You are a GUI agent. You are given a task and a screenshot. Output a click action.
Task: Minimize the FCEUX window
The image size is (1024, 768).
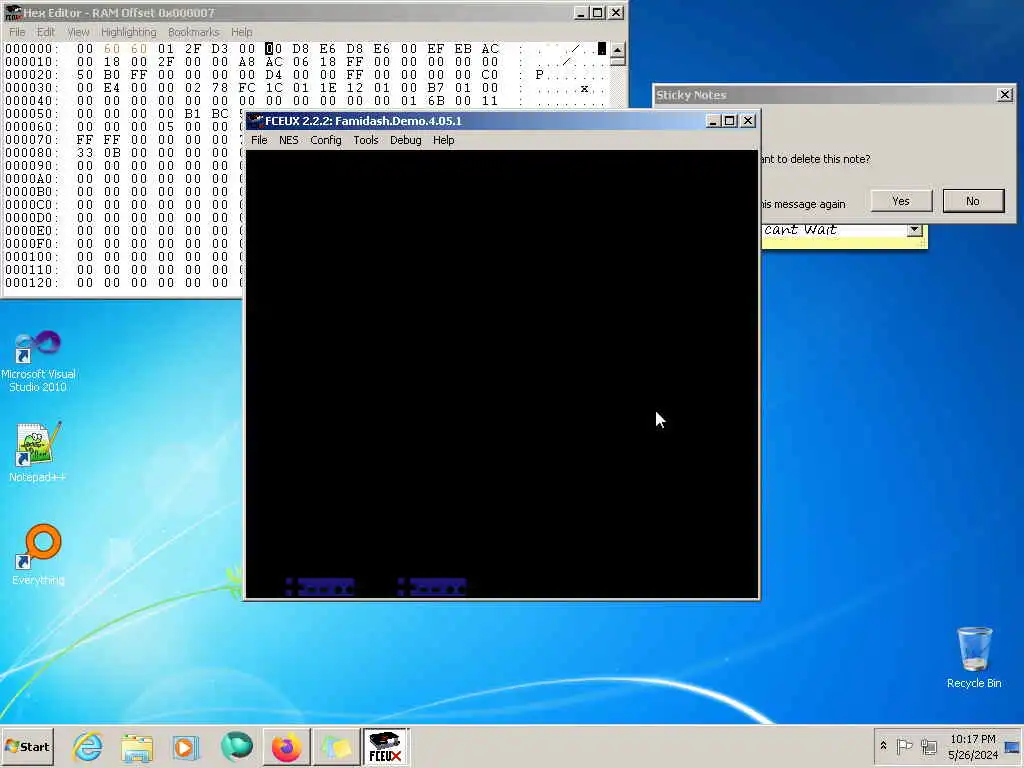click(x=712, y=120)
